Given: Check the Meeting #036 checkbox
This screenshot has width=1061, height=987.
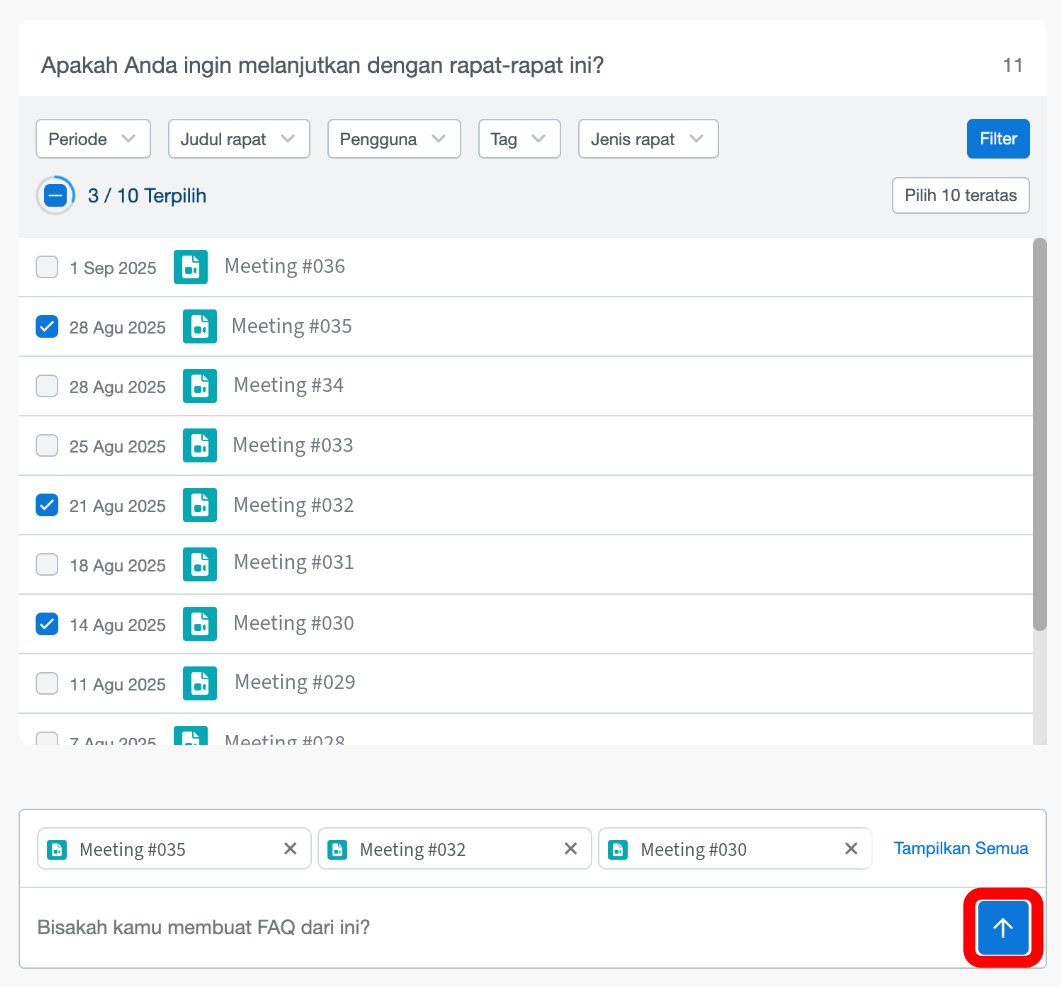Looking at the screenshot, I should (x=47, y=267).
